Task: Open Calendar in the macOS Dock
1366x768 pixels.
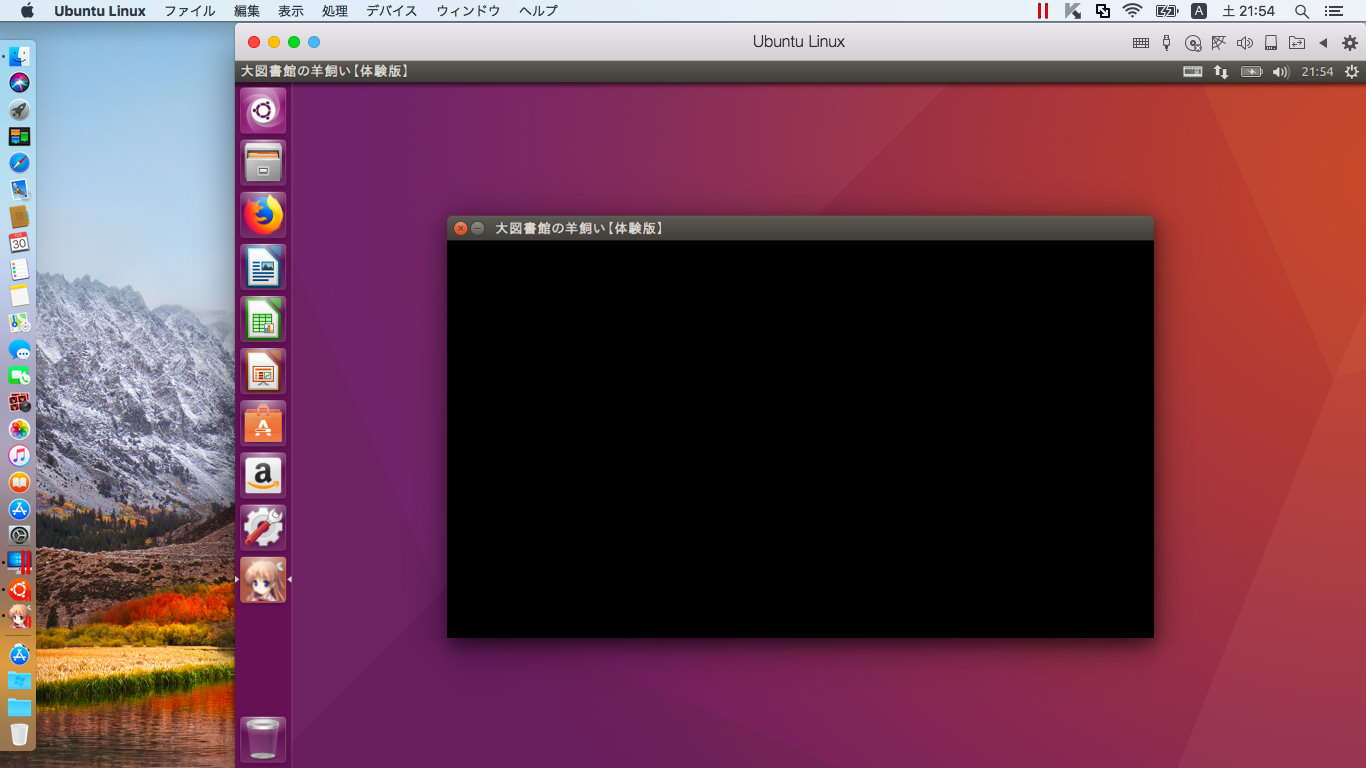Action: 19,242
